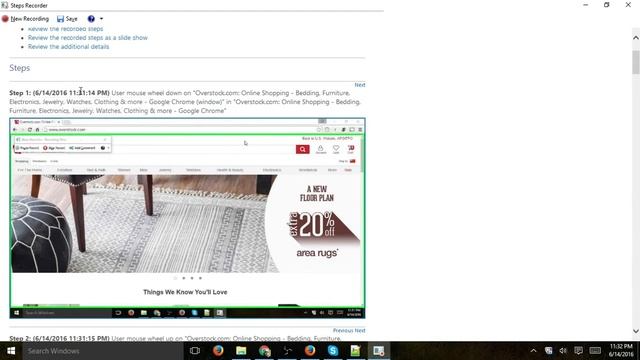The width and height of the screenshot is (640, 360).
Task: Start a New Recording
Action: [25, 19]
